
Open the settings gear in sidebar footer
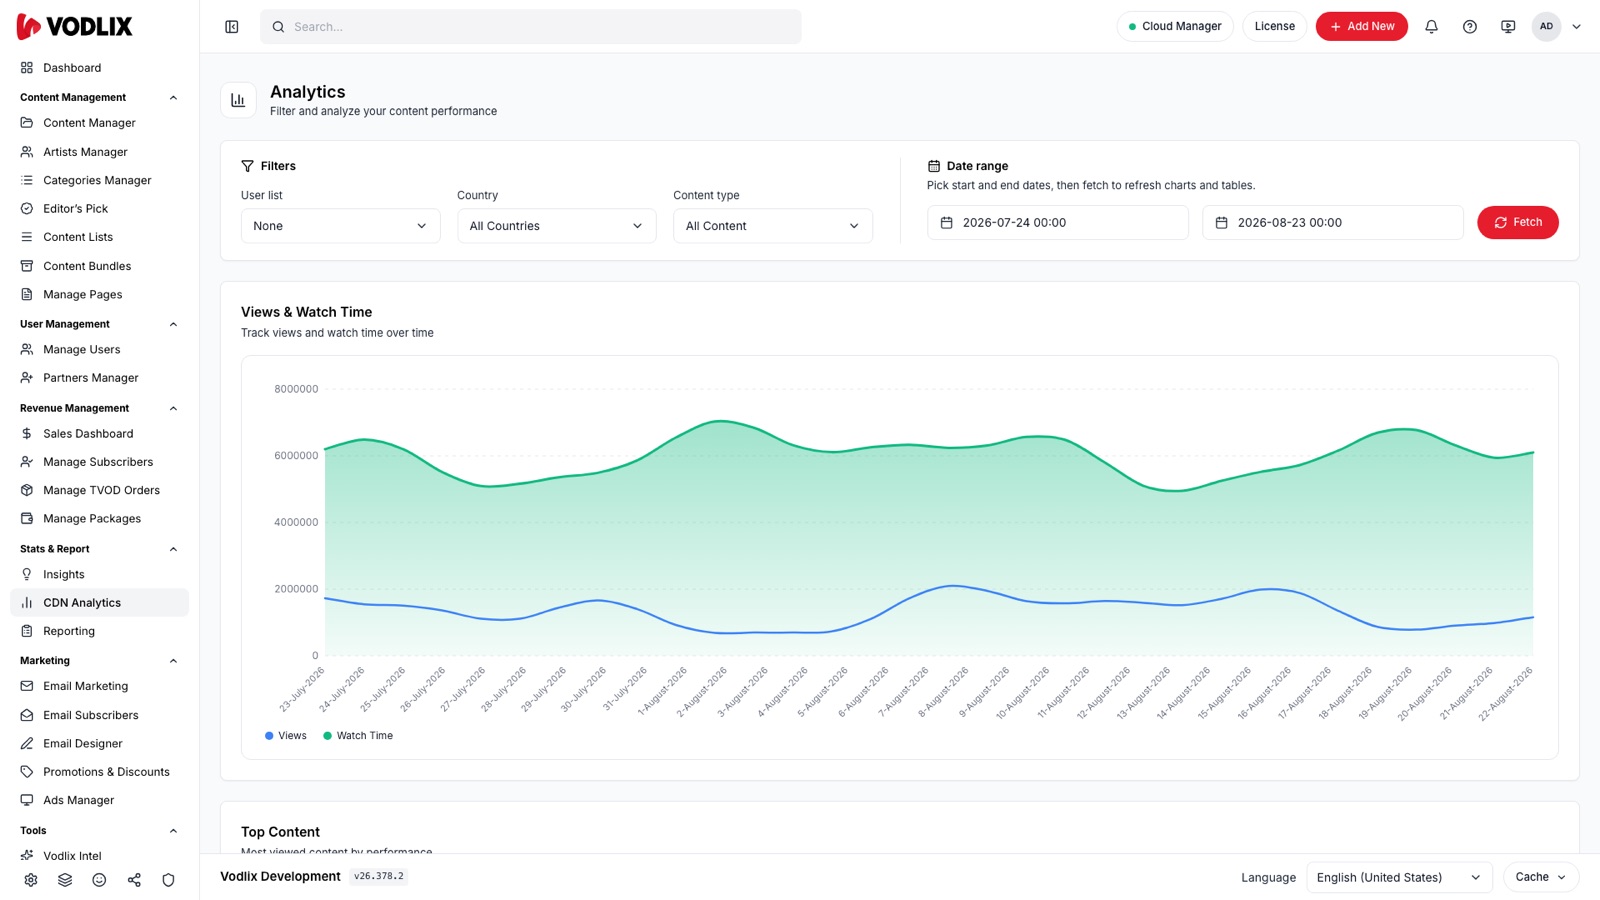pyautogui.click(x=31, y=880)
